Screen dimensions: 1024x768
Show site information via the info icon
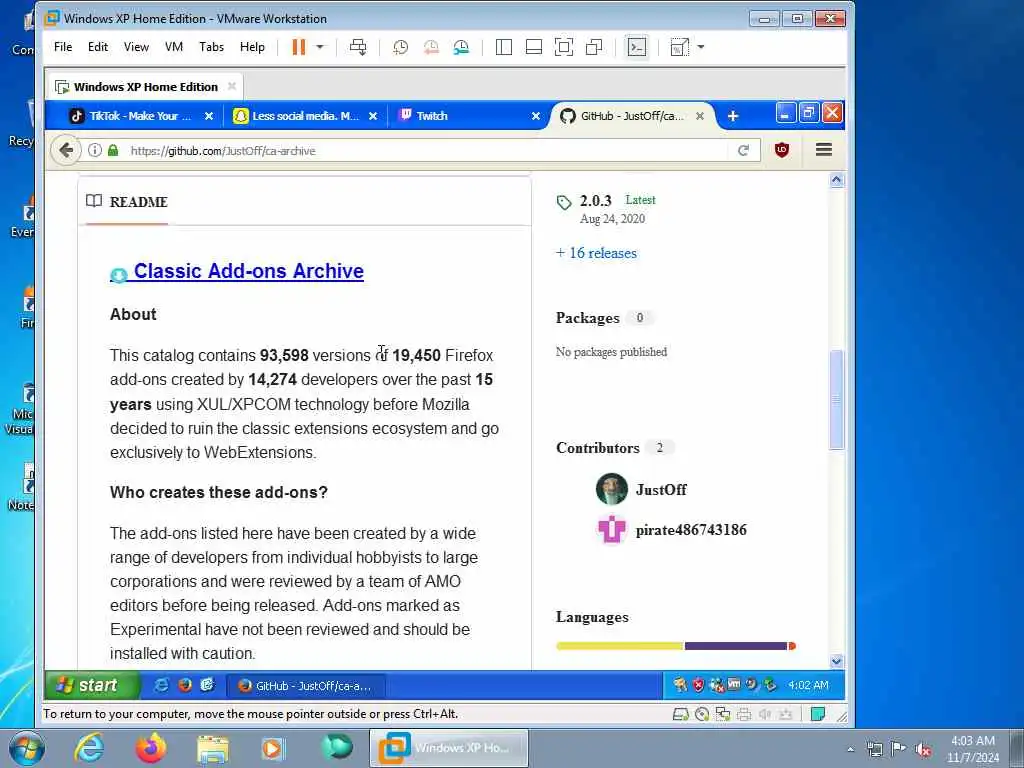(x=95, y=150)
